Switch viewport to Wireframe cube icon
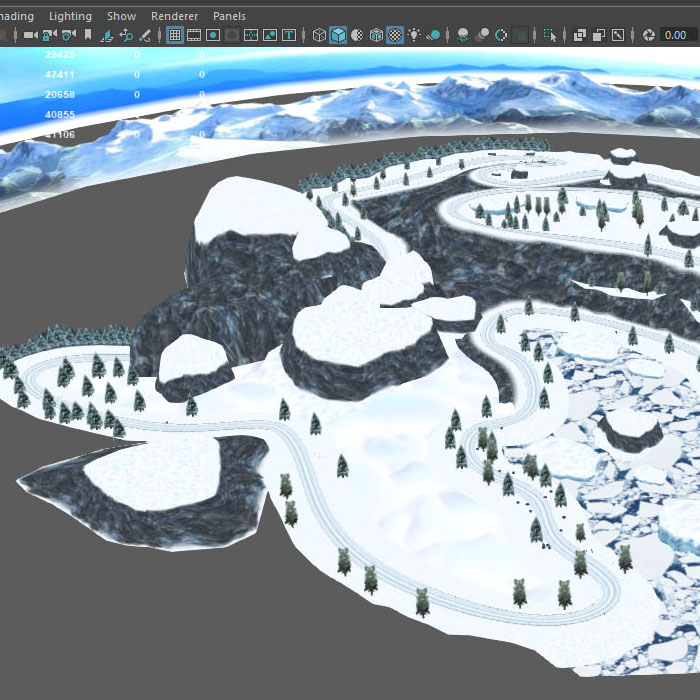The width and height of the screenshot is (700, 700). (319, 35)
